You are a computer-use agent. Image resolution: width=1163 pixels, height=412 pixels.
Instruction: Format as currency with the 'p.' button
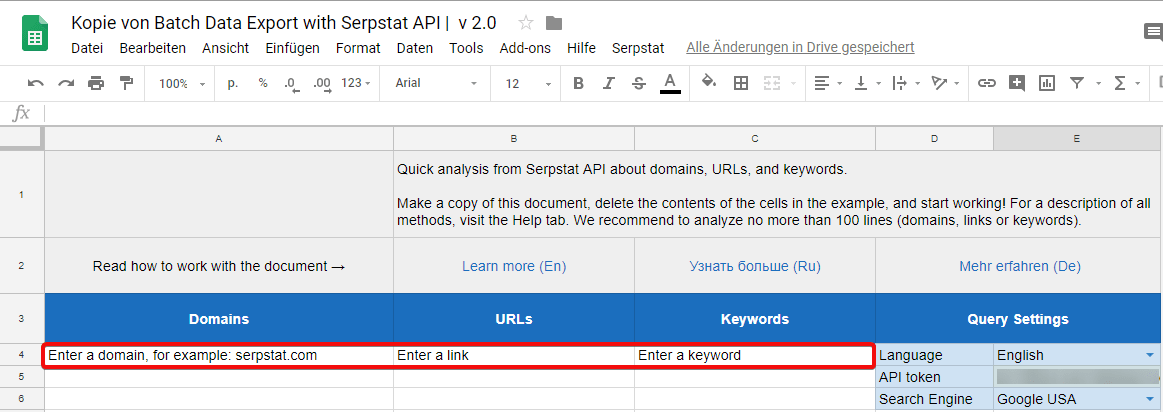[x=233, y=83]
